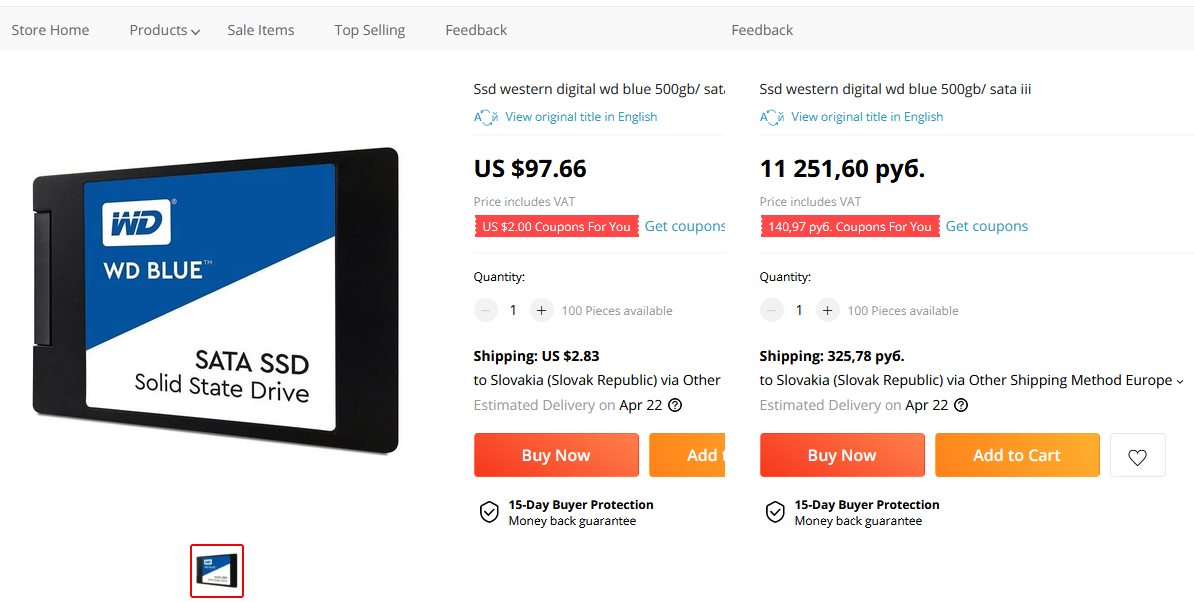Image resolution: width=1194 pixels, height=602 pixels.
Task: Open delivery help question mark in dollar panel
Action: pyautogui.click(x=675, y=405)
